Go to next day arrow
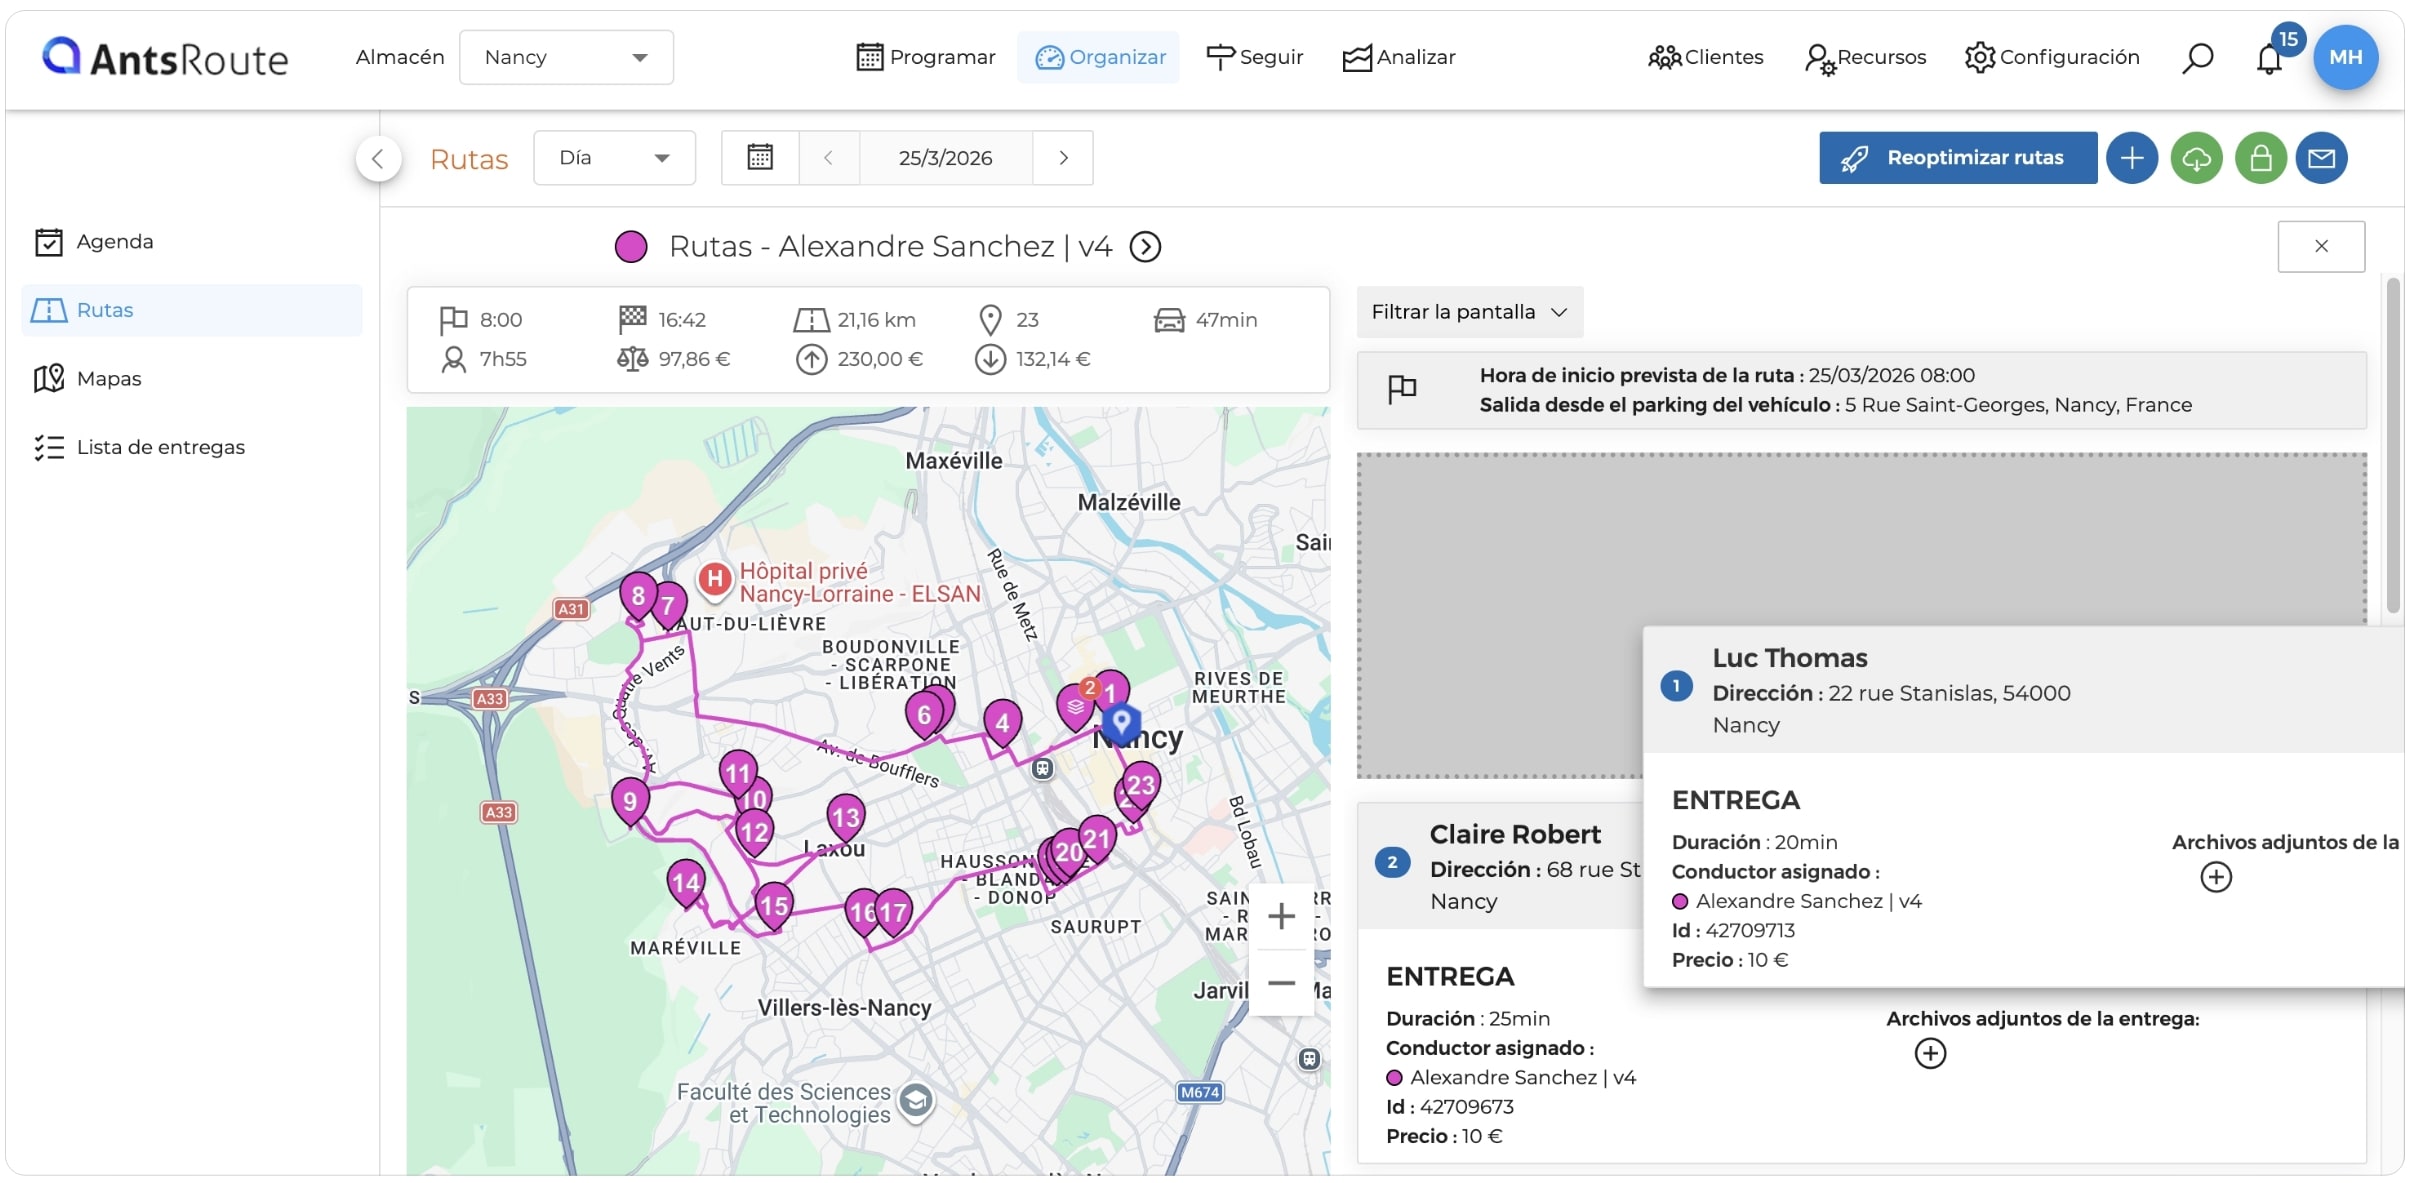 pos(1063,157)
